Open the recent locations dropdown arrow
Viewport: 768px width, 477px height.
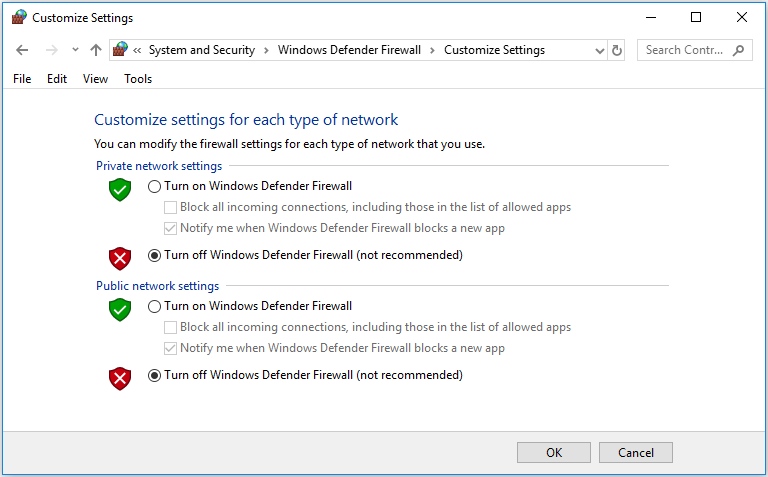pos(75,50)
